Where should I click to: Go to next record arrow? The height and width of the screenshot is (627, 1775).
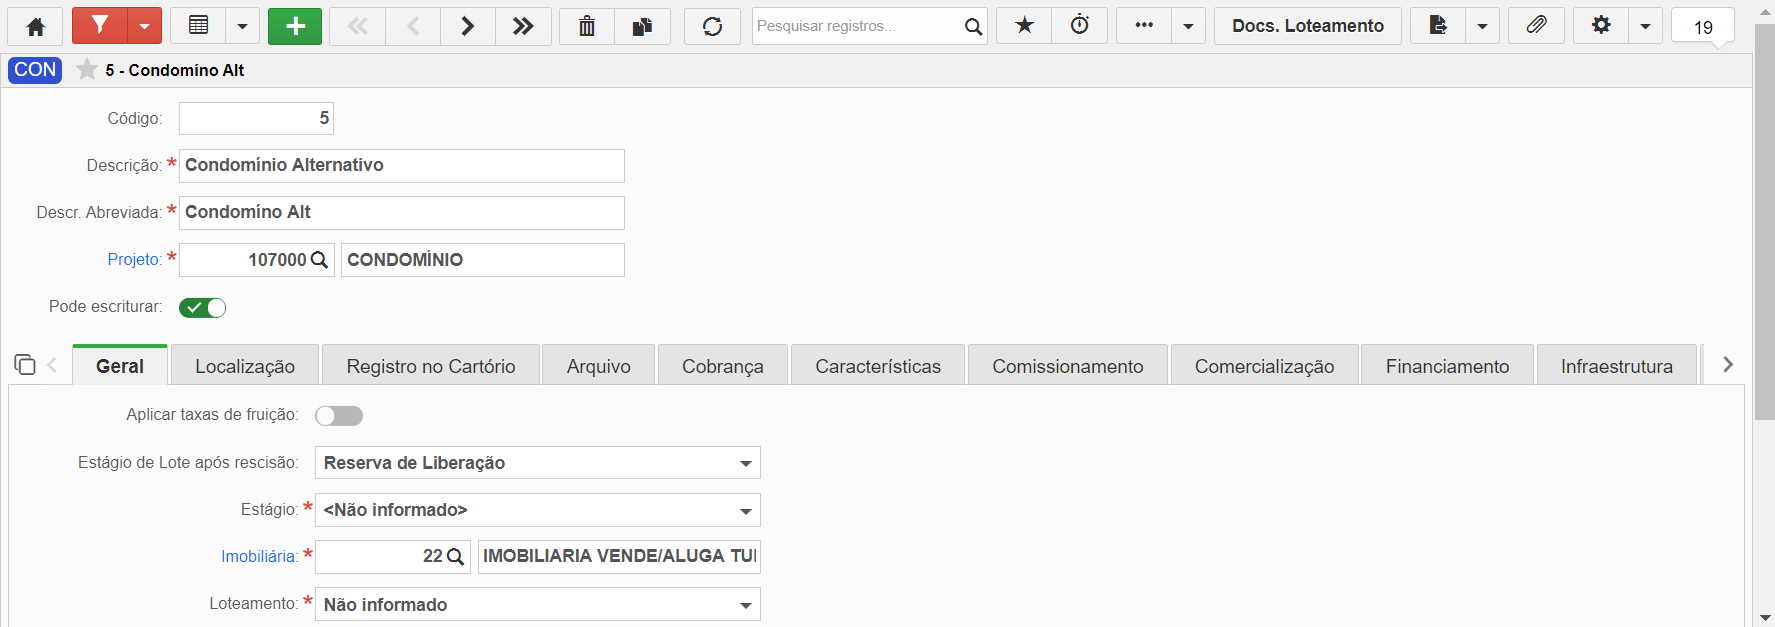tap(467, 26)
